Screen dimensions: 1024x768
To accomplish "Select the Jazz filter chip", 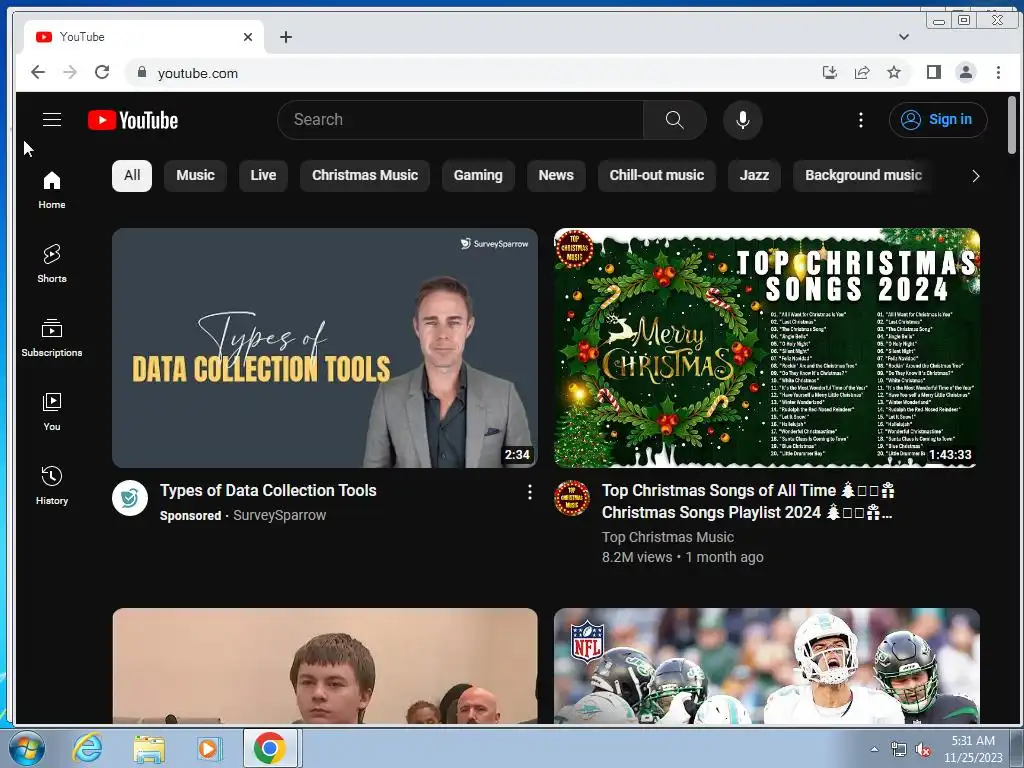I will (x=754, y=176).
